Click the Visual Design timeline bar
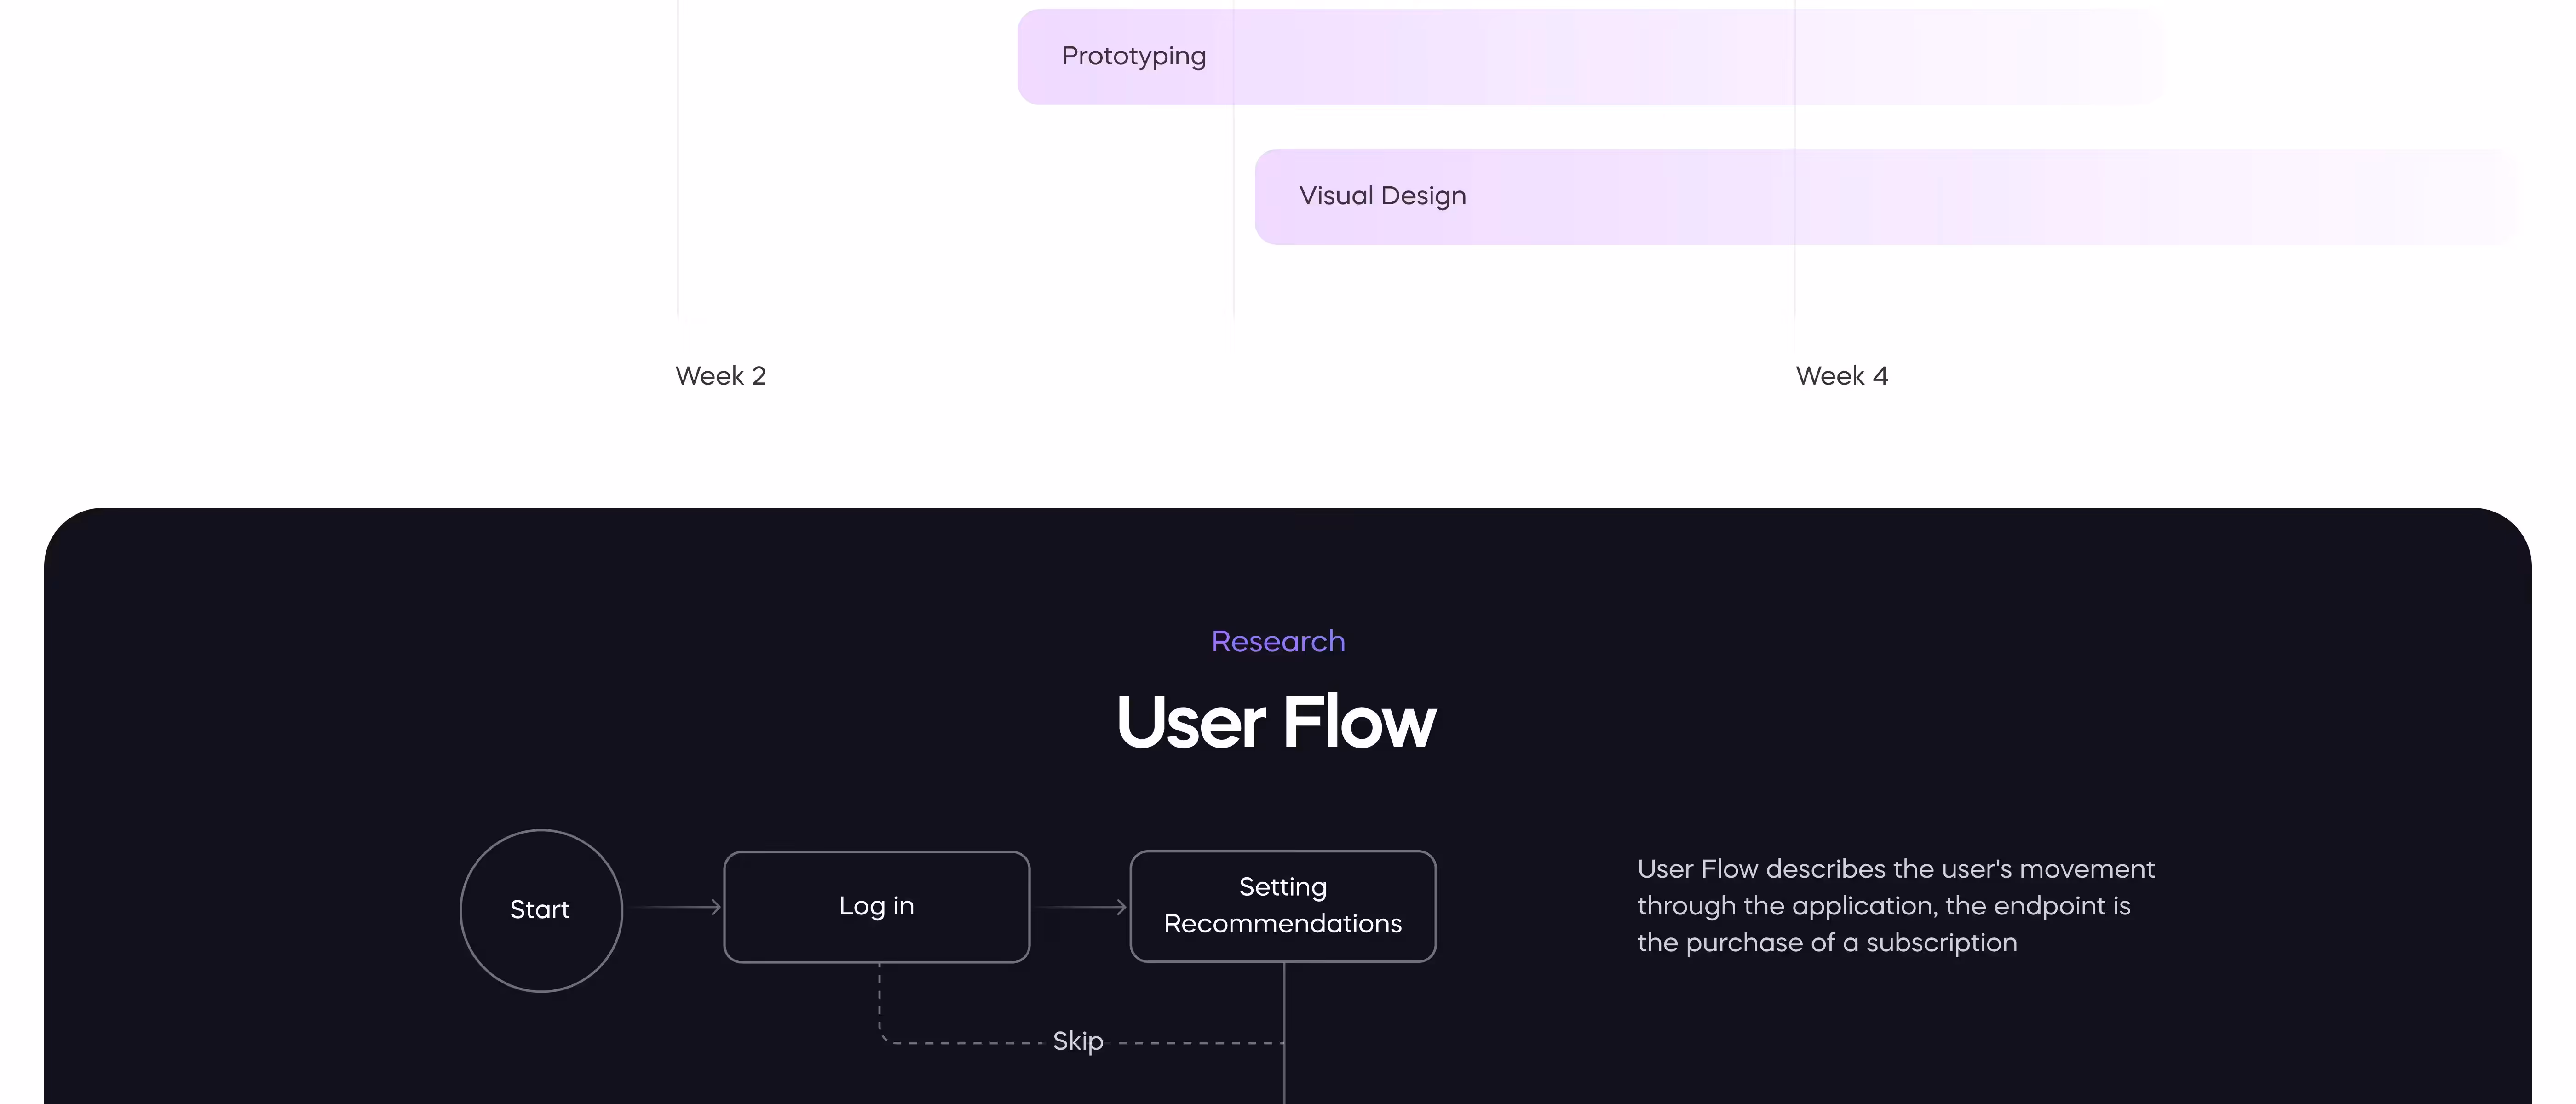The width and height of the screenshot is (2576, 1104). pyautogui.click(x=1886, y=197)
